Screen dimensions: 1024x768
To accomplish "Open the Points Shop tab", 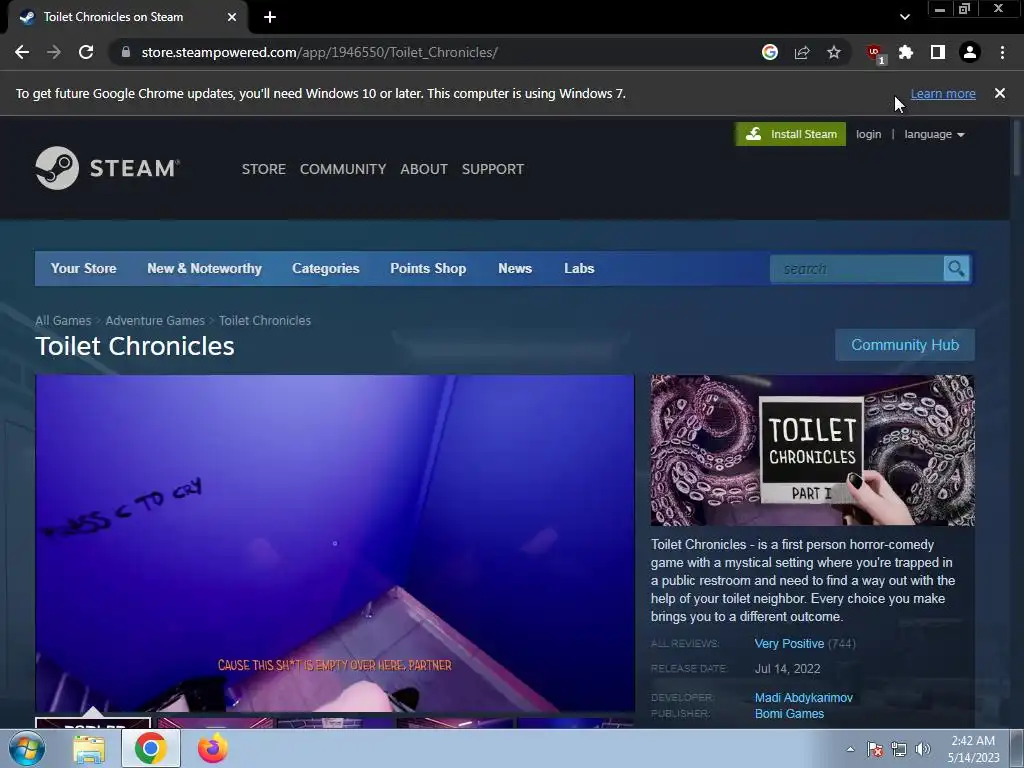I will click(428, 268).
